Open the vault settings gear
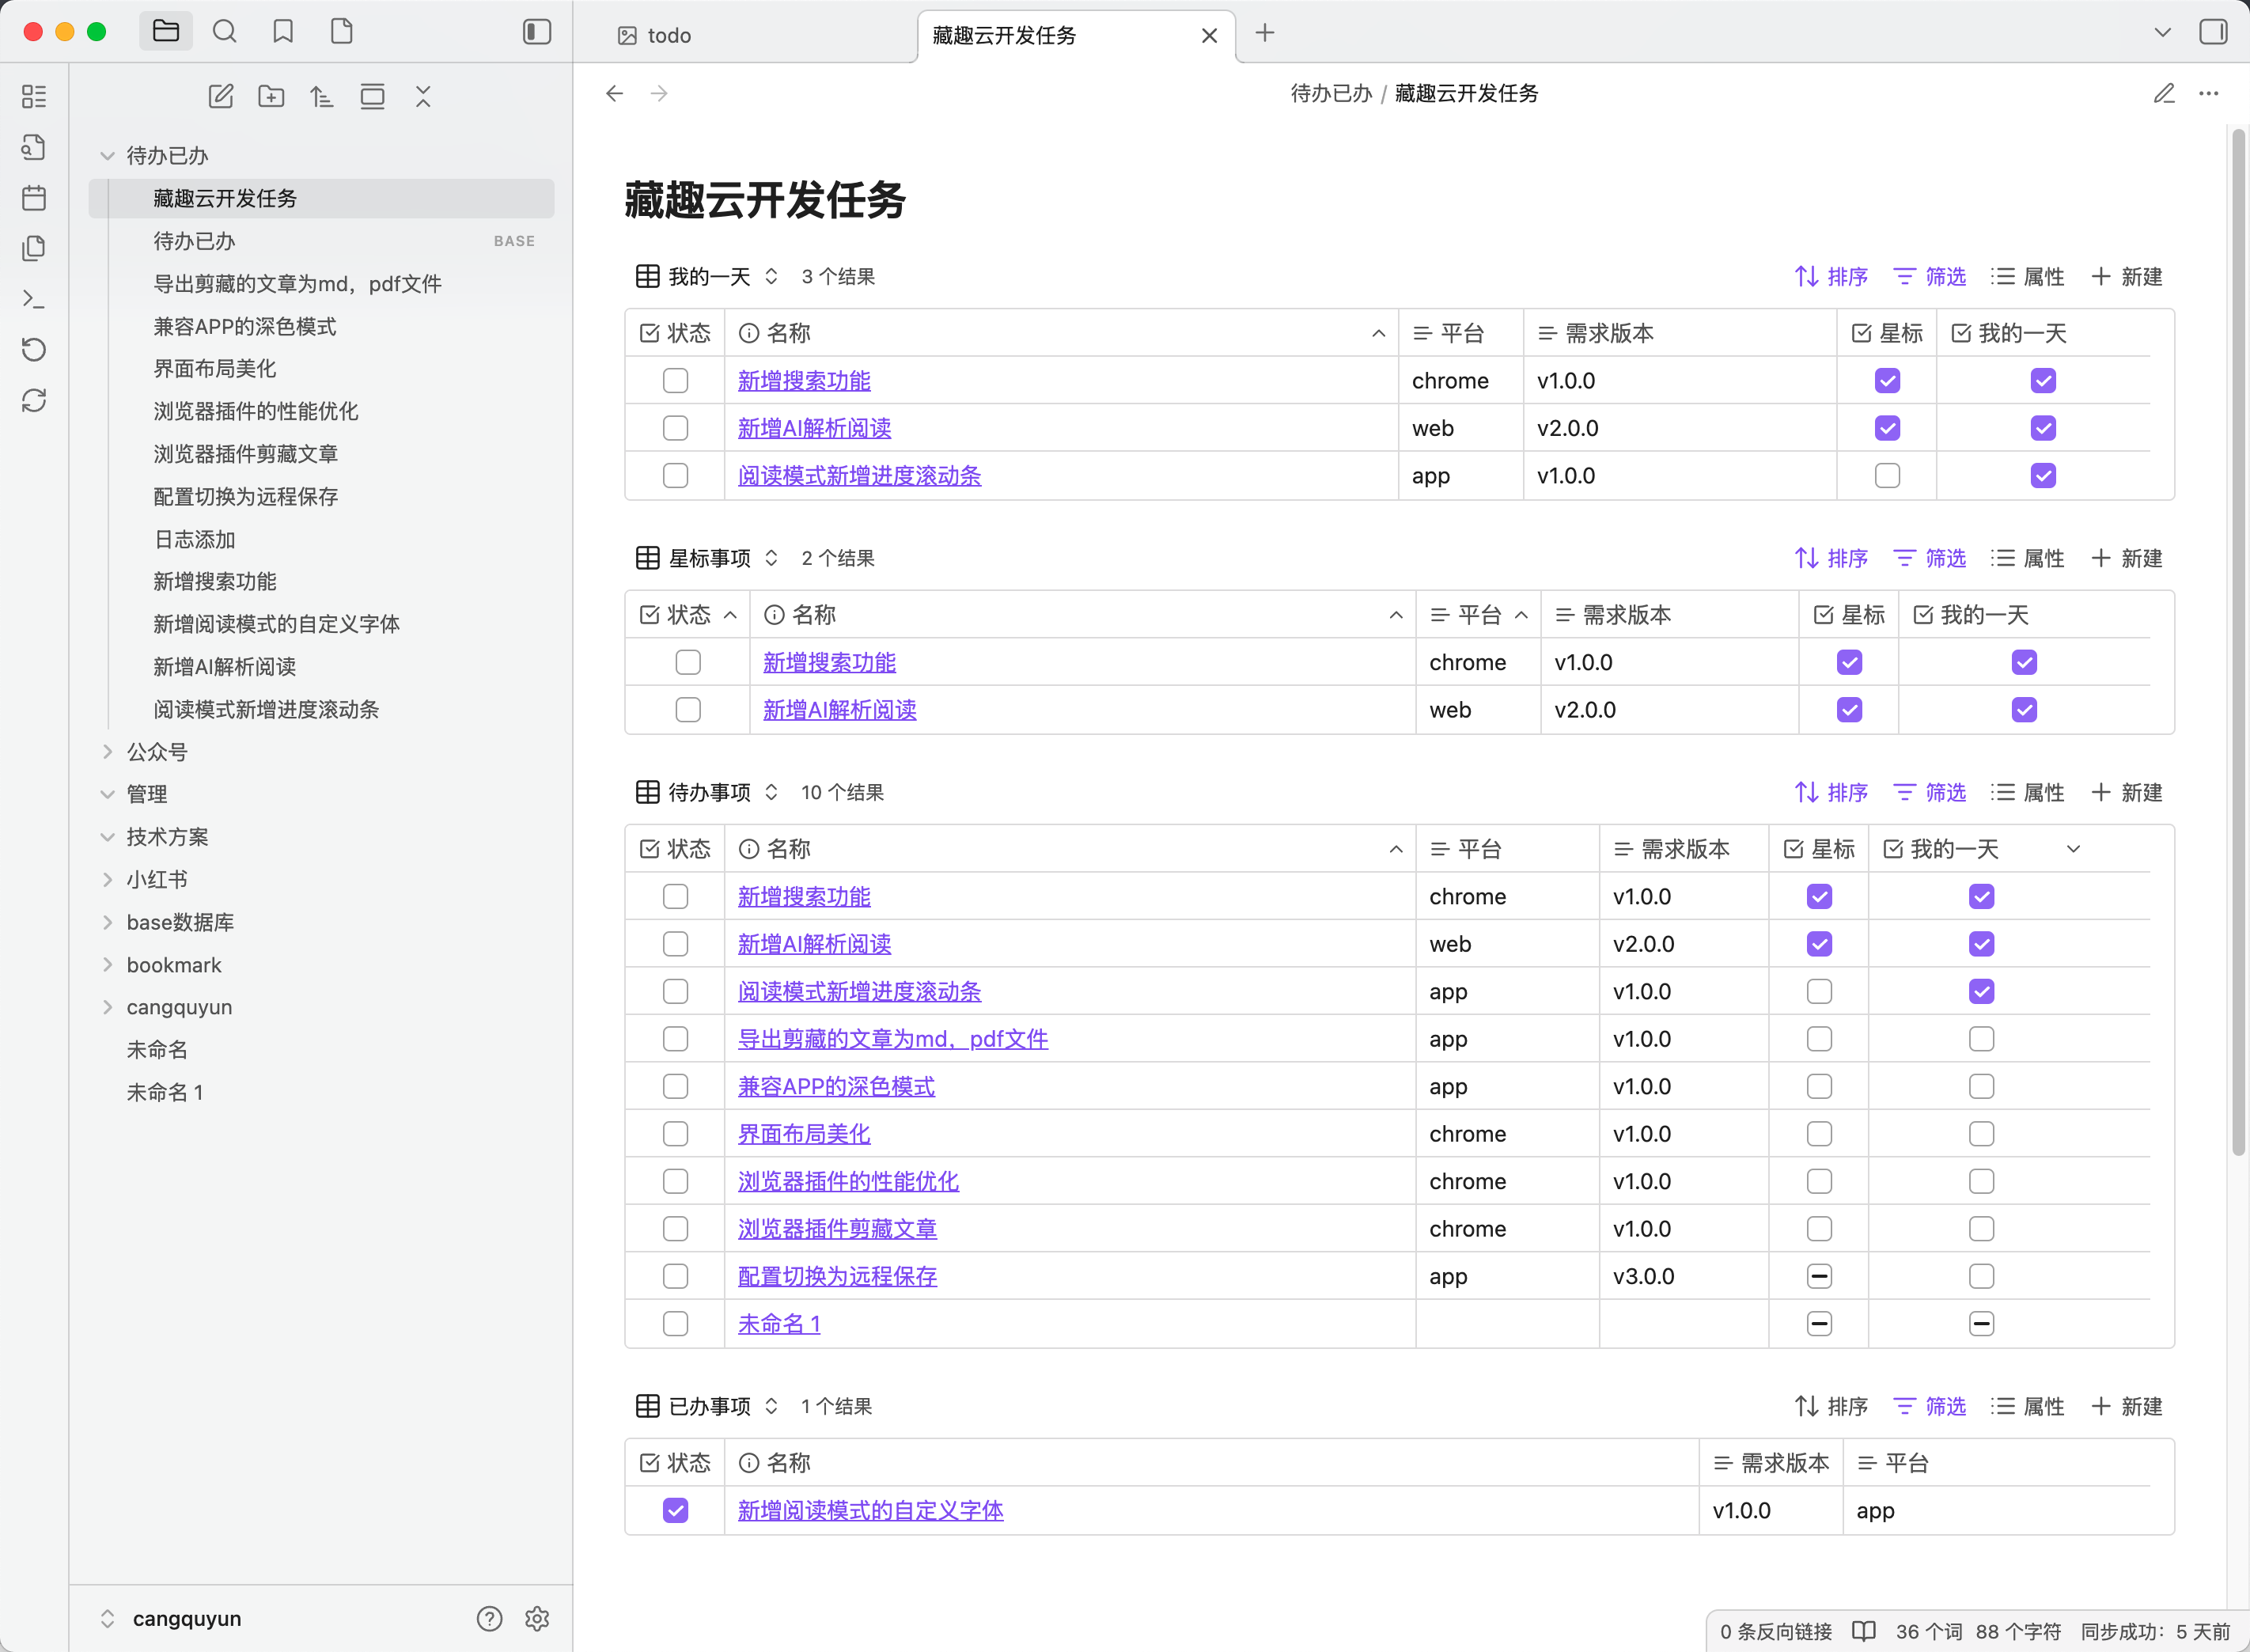Image resolution: width=2250 pixels, height=1652 pixels. click(x=537, y=1618)
